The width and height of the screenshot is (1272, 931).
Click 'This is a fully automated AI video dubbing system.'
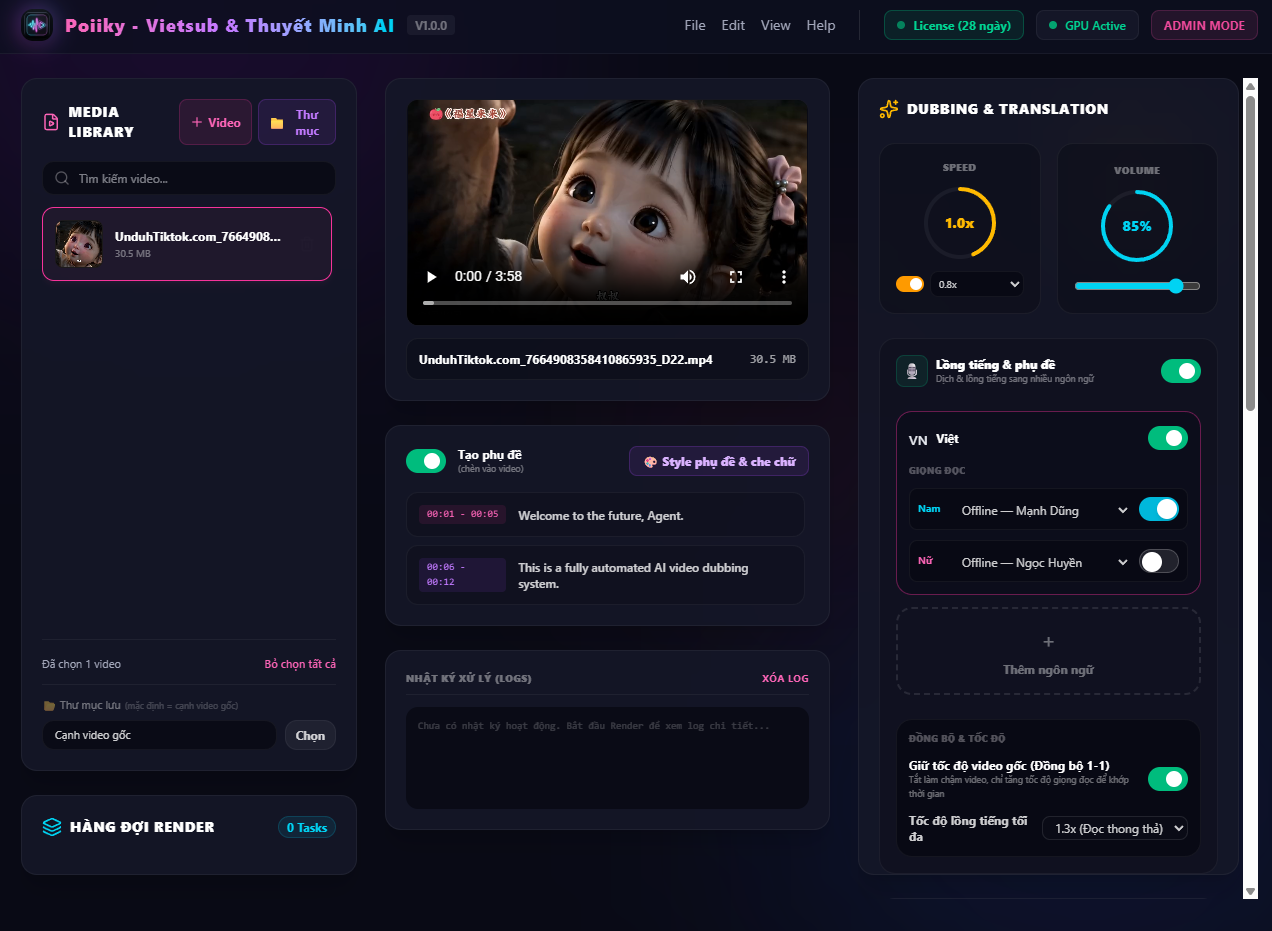633,575
